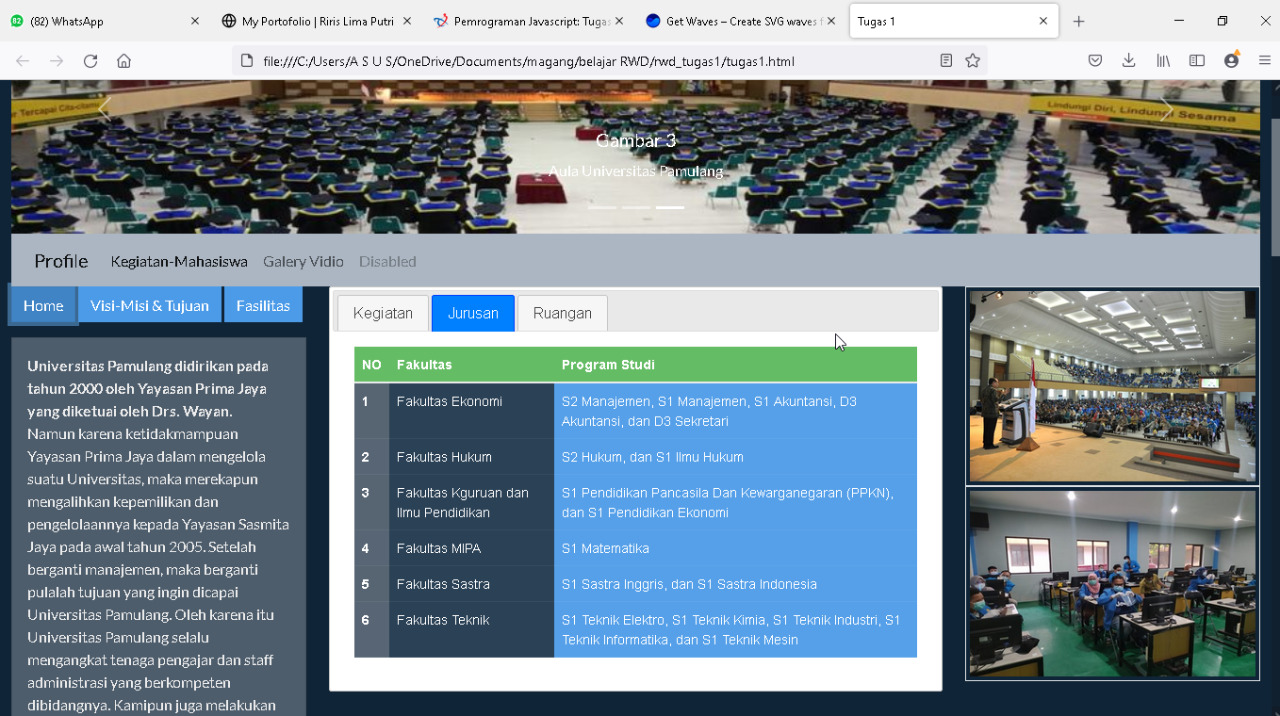
Task: Close the My Portofolio tab
Action: [407, 21]
